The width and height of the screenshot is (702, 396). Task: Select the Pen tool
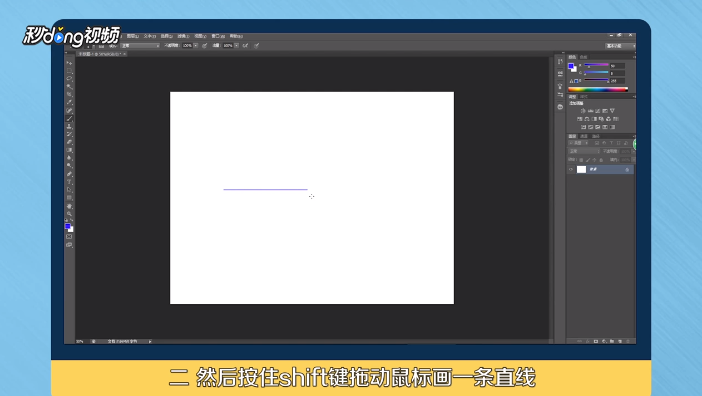pyautogui.click(x=69, y=174)
